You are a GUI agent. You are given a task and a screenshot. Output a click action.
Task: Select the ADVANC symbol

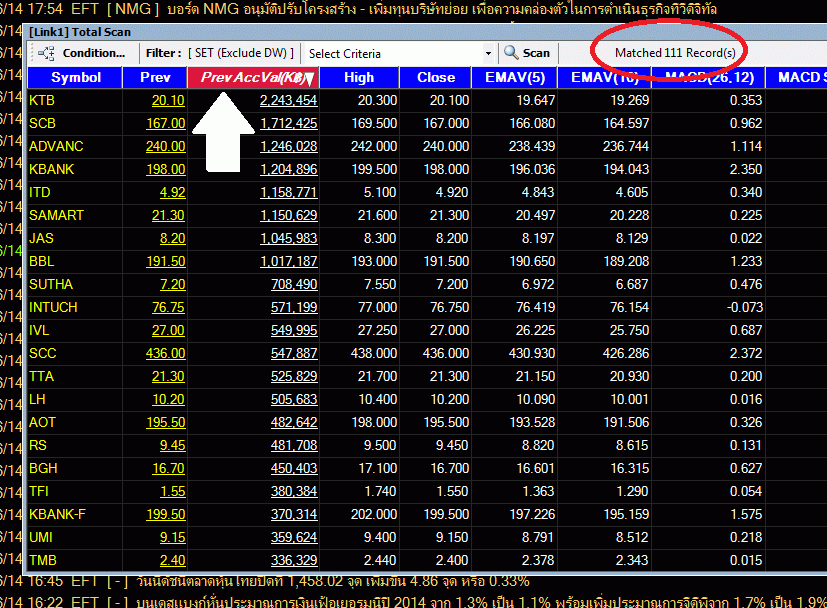point(56,146)
